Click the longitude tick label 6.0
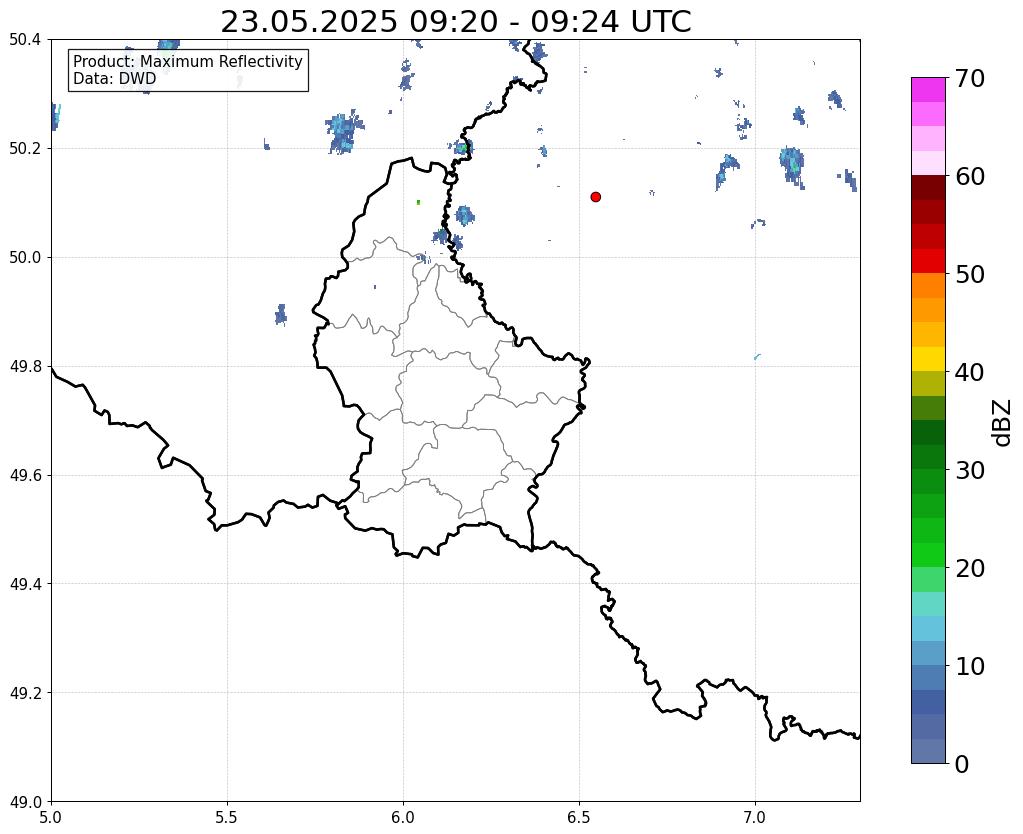Viewport: 1023px width, 834px height. tap(403, 817)
